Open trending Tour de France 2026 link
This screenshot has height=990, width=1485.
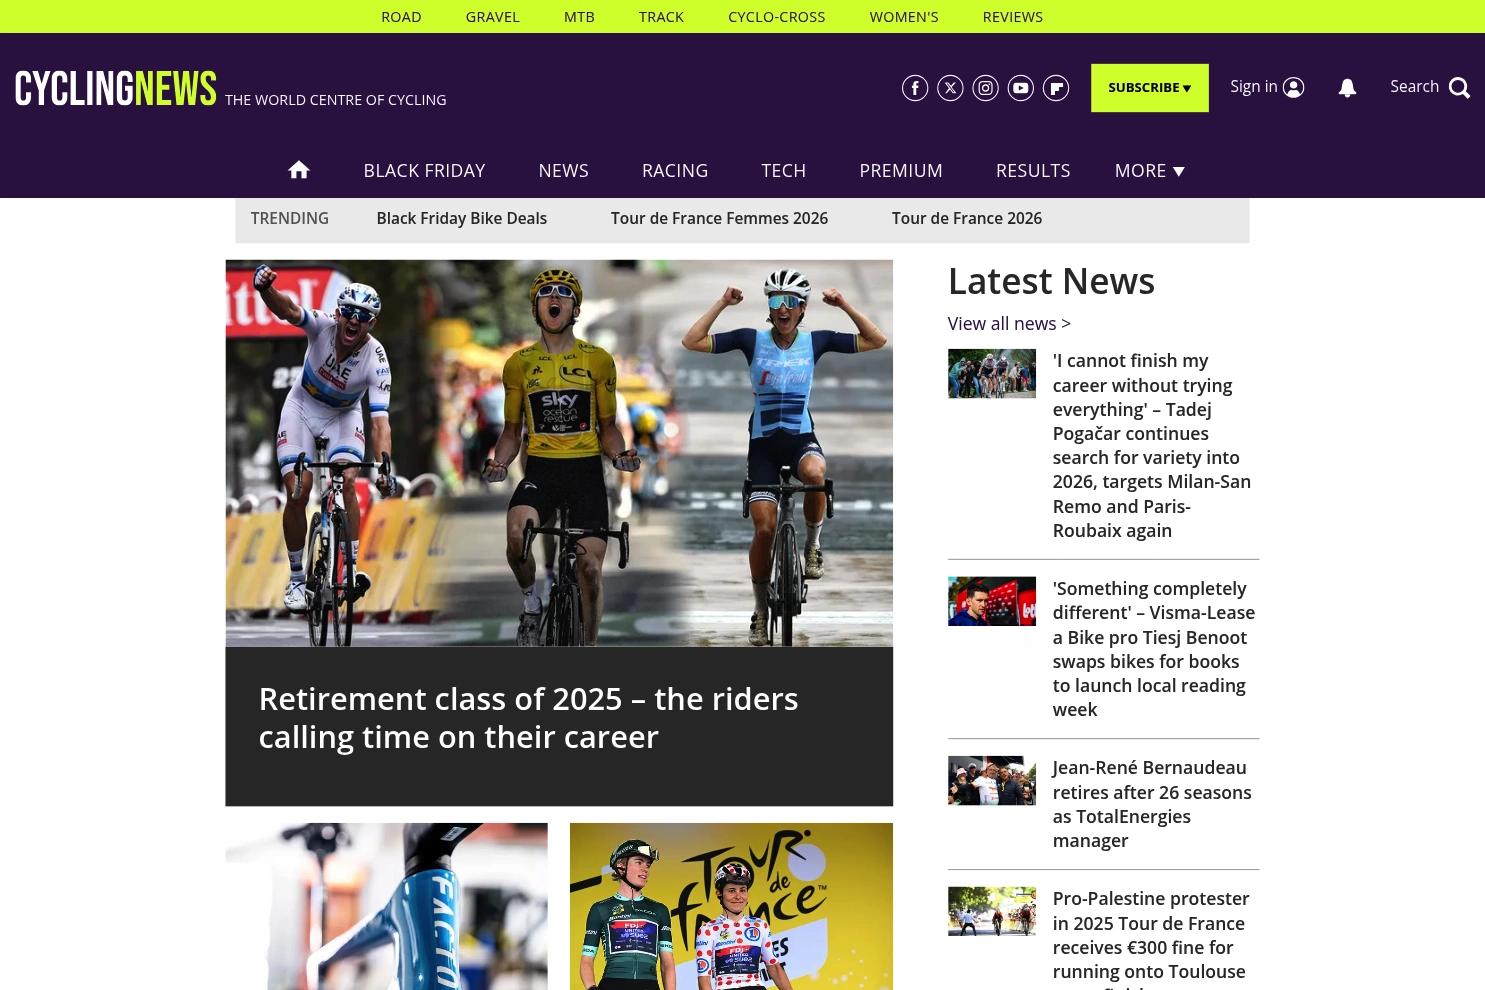point(966,218)
